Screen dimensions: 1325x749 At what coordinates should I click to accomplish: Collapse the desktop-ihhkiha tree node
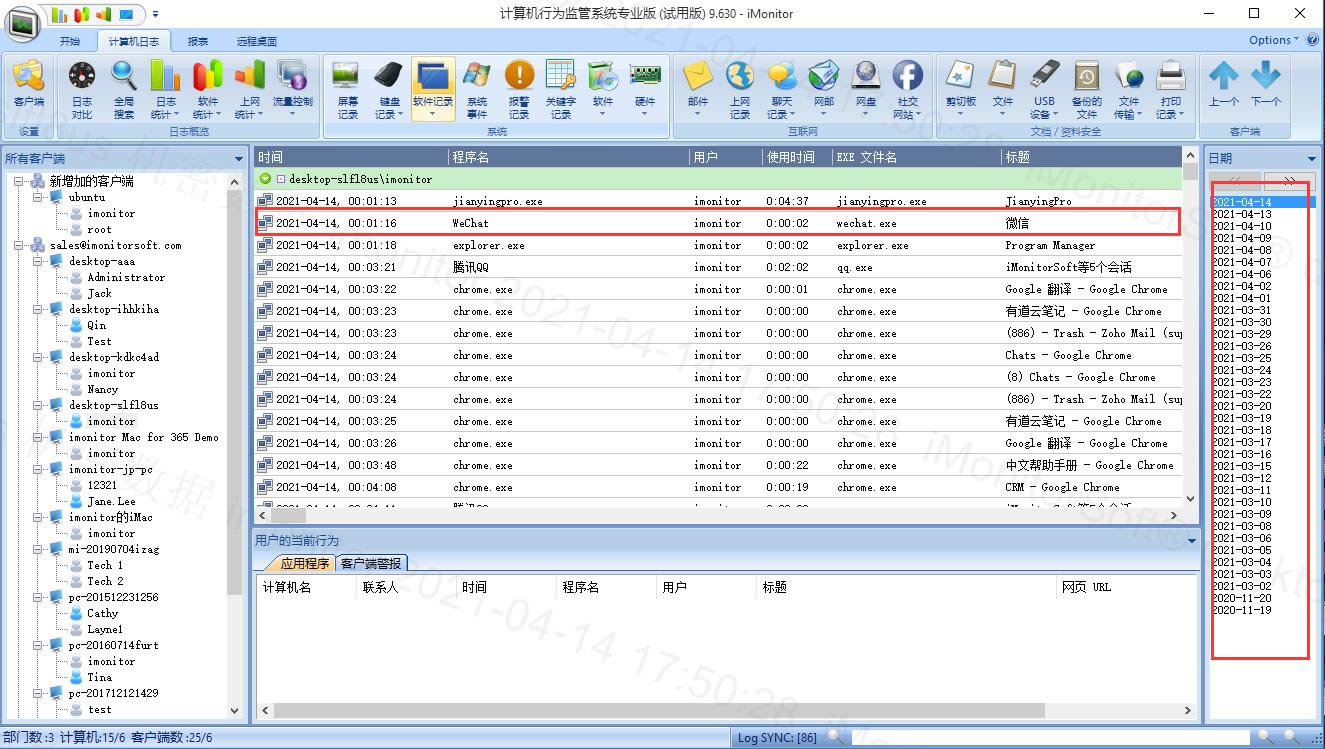[38, 309]
